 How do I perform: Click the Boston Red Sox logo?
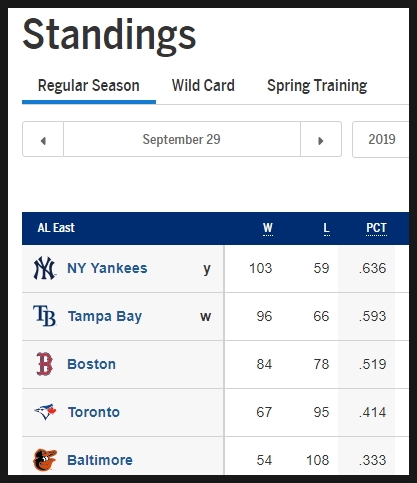pos(45,364)
